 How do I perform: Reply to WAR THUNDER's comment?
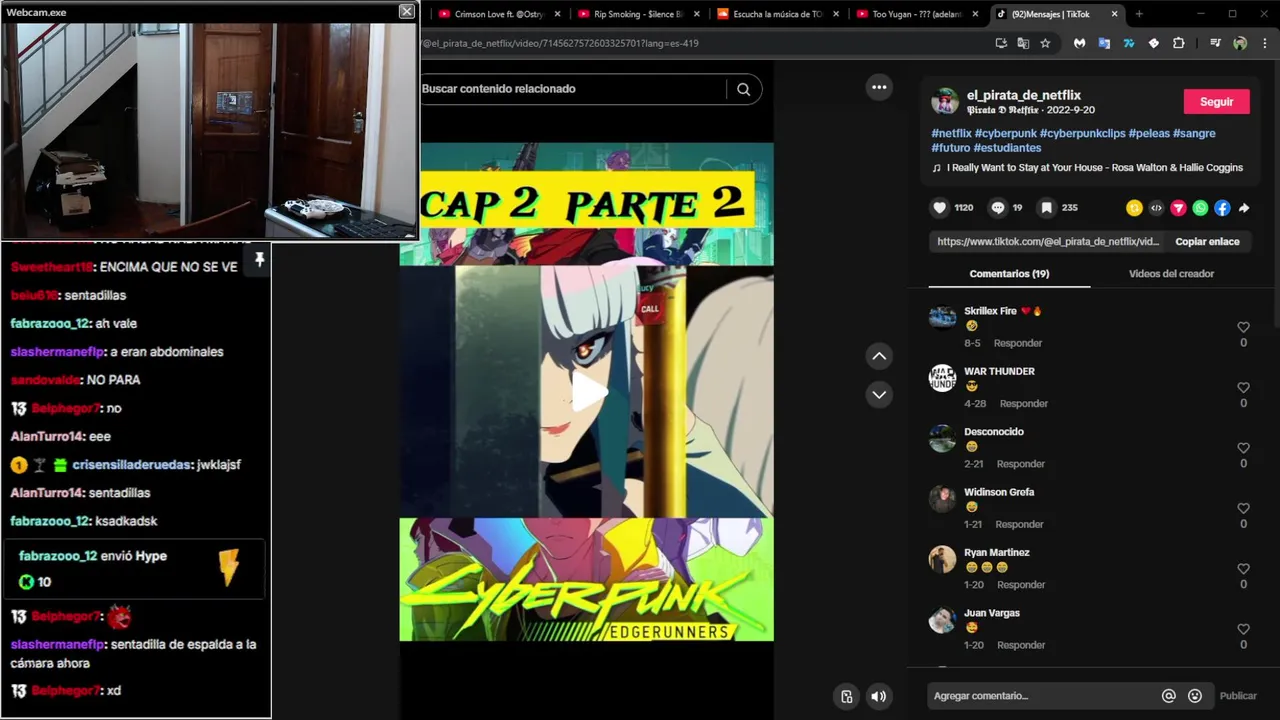pos(1024,404)
